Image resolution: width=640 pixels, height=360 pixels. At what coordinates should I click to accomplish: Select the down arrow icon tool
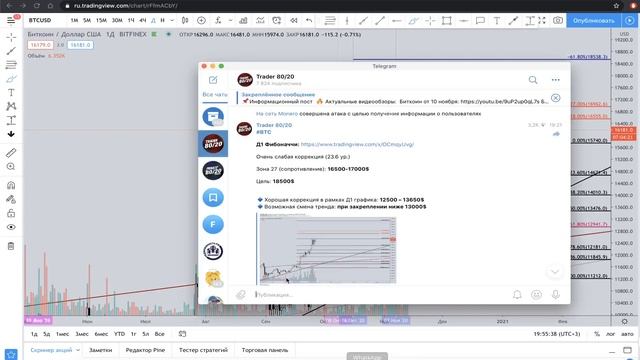(11, 134)
